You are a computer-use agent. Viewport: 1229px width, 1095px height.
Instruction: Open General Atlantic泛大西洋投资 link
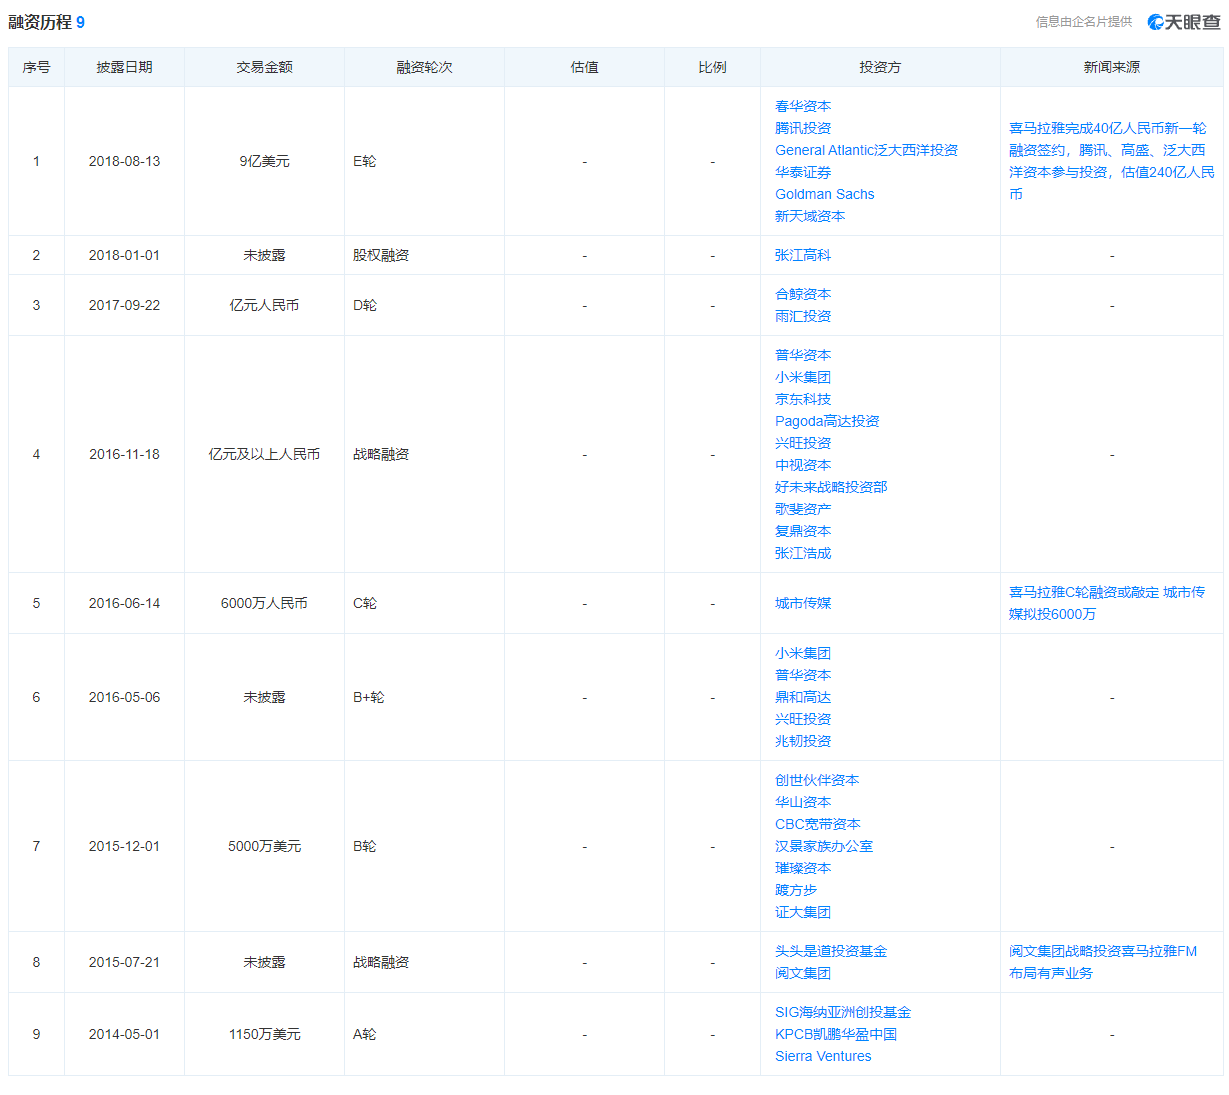pos(866,150)
